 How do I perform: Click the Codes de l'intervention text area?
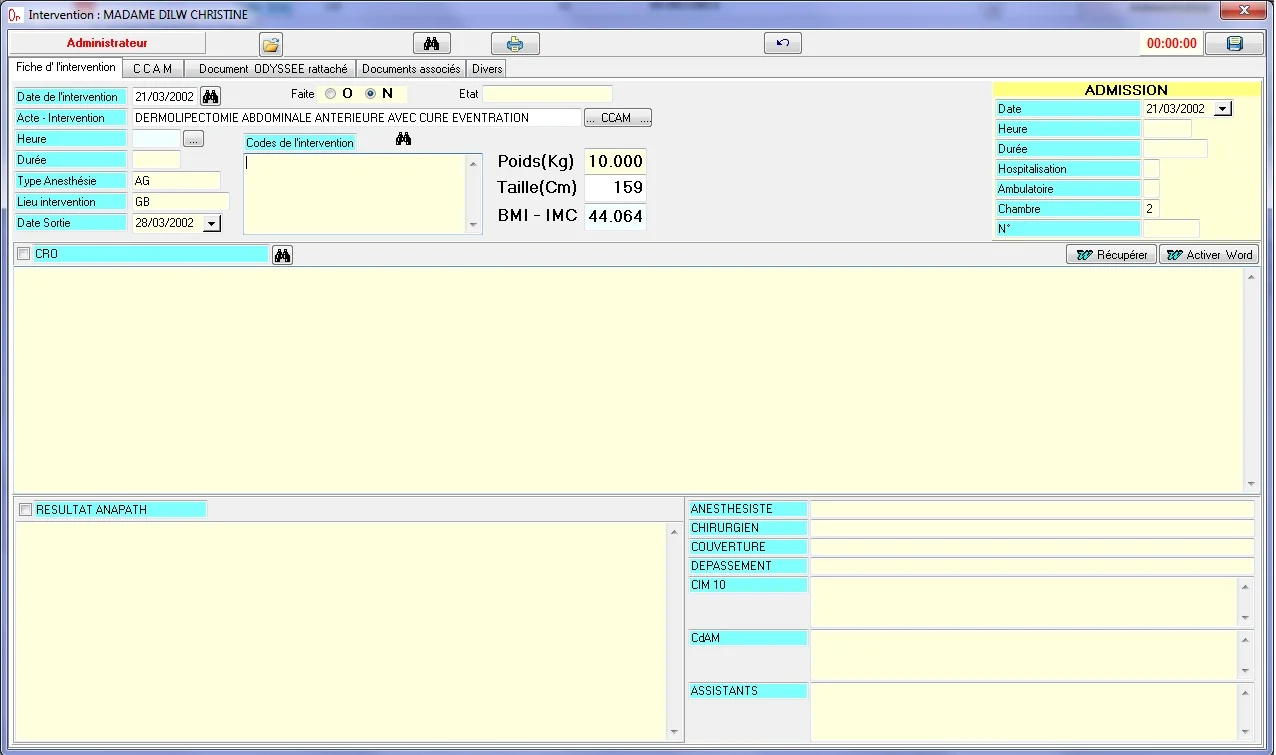tap(356, 194)
